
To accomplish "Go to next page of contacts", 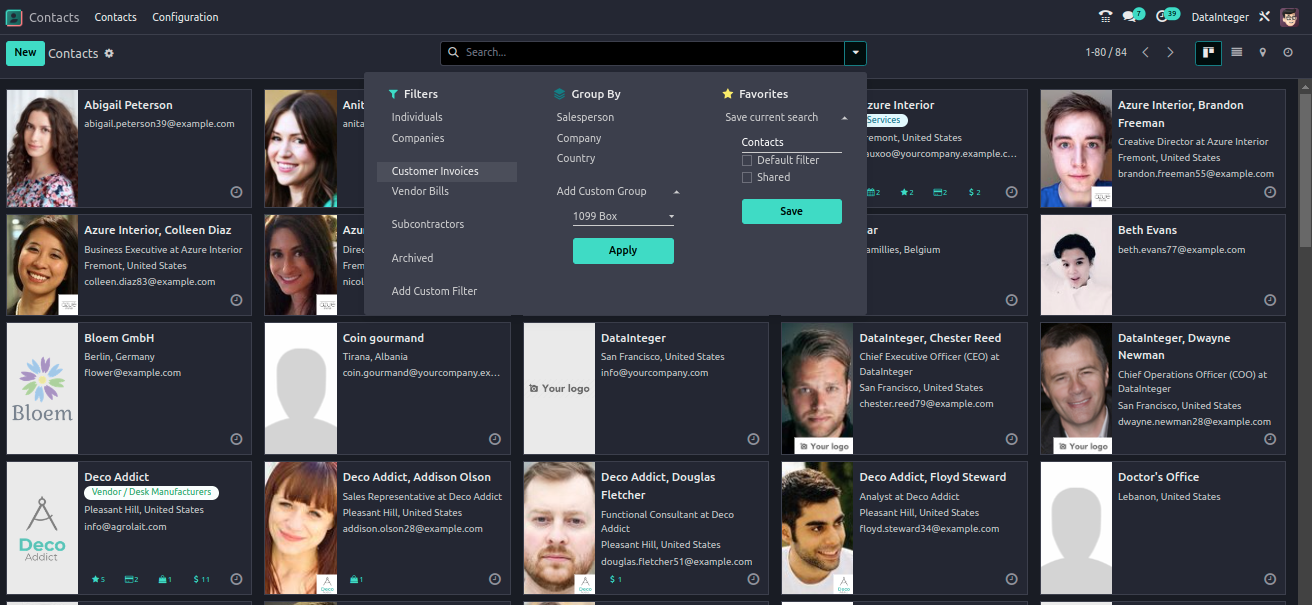I will click(x=1170, y=53).
